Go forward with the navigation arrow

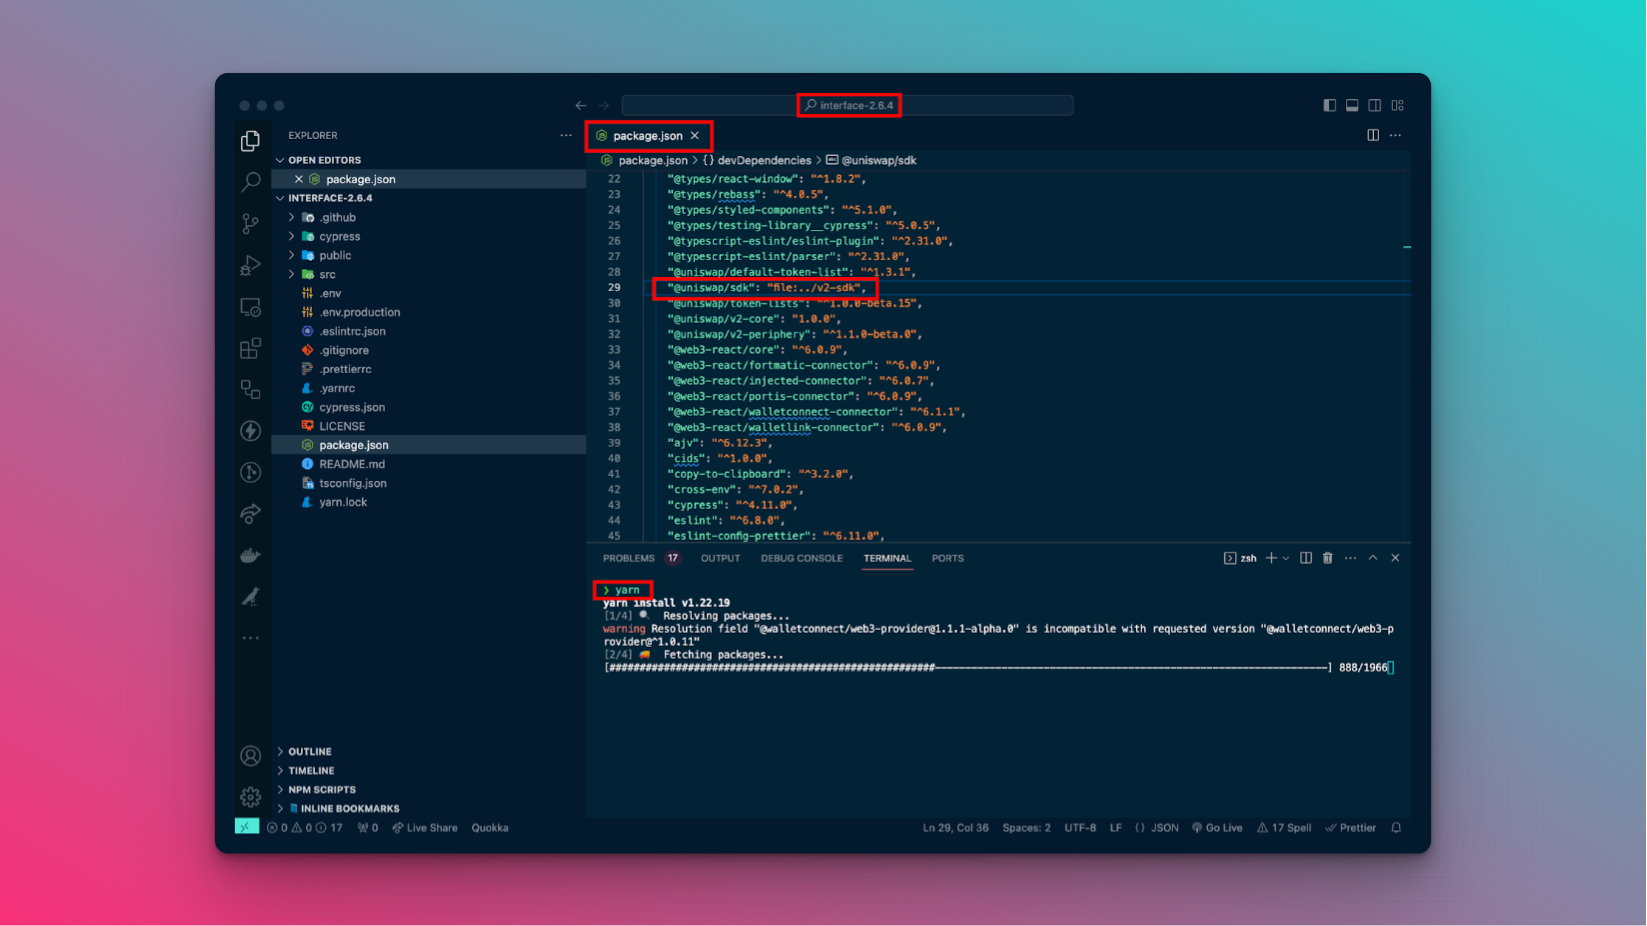pos(604,105)
